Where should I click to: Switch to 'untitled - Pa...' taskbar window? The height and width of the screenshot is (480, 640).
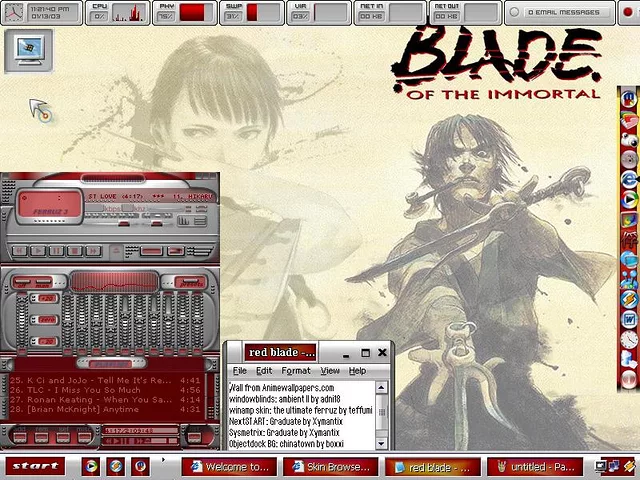[535, 467]
